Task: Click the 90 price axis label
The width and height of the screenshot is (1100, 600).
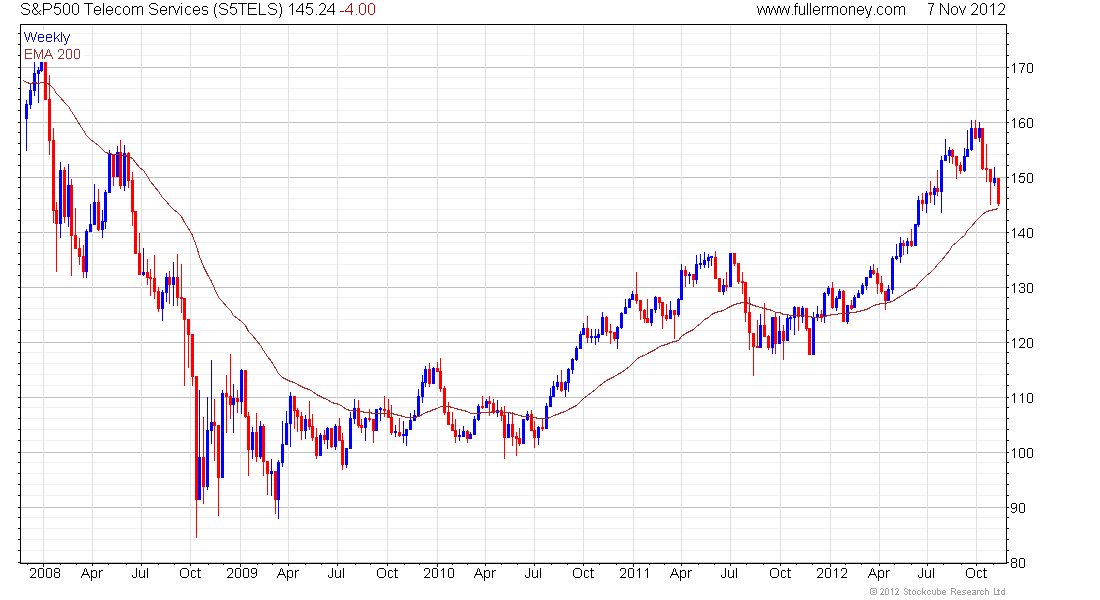Action: point(1017,508)
